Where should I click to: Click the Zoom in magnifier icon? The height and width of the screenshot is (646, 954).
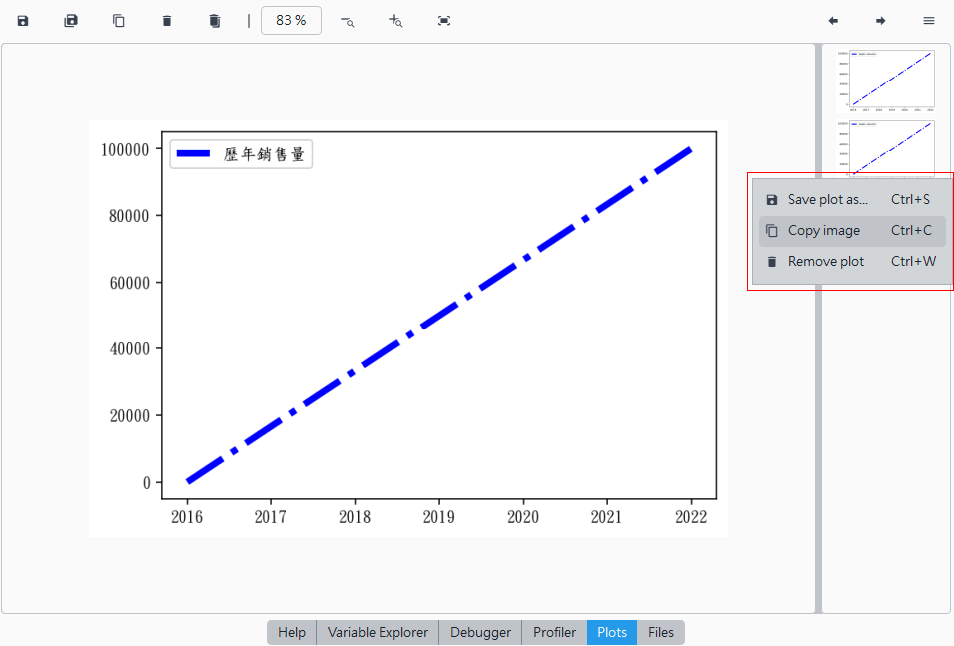pos(395,21)
